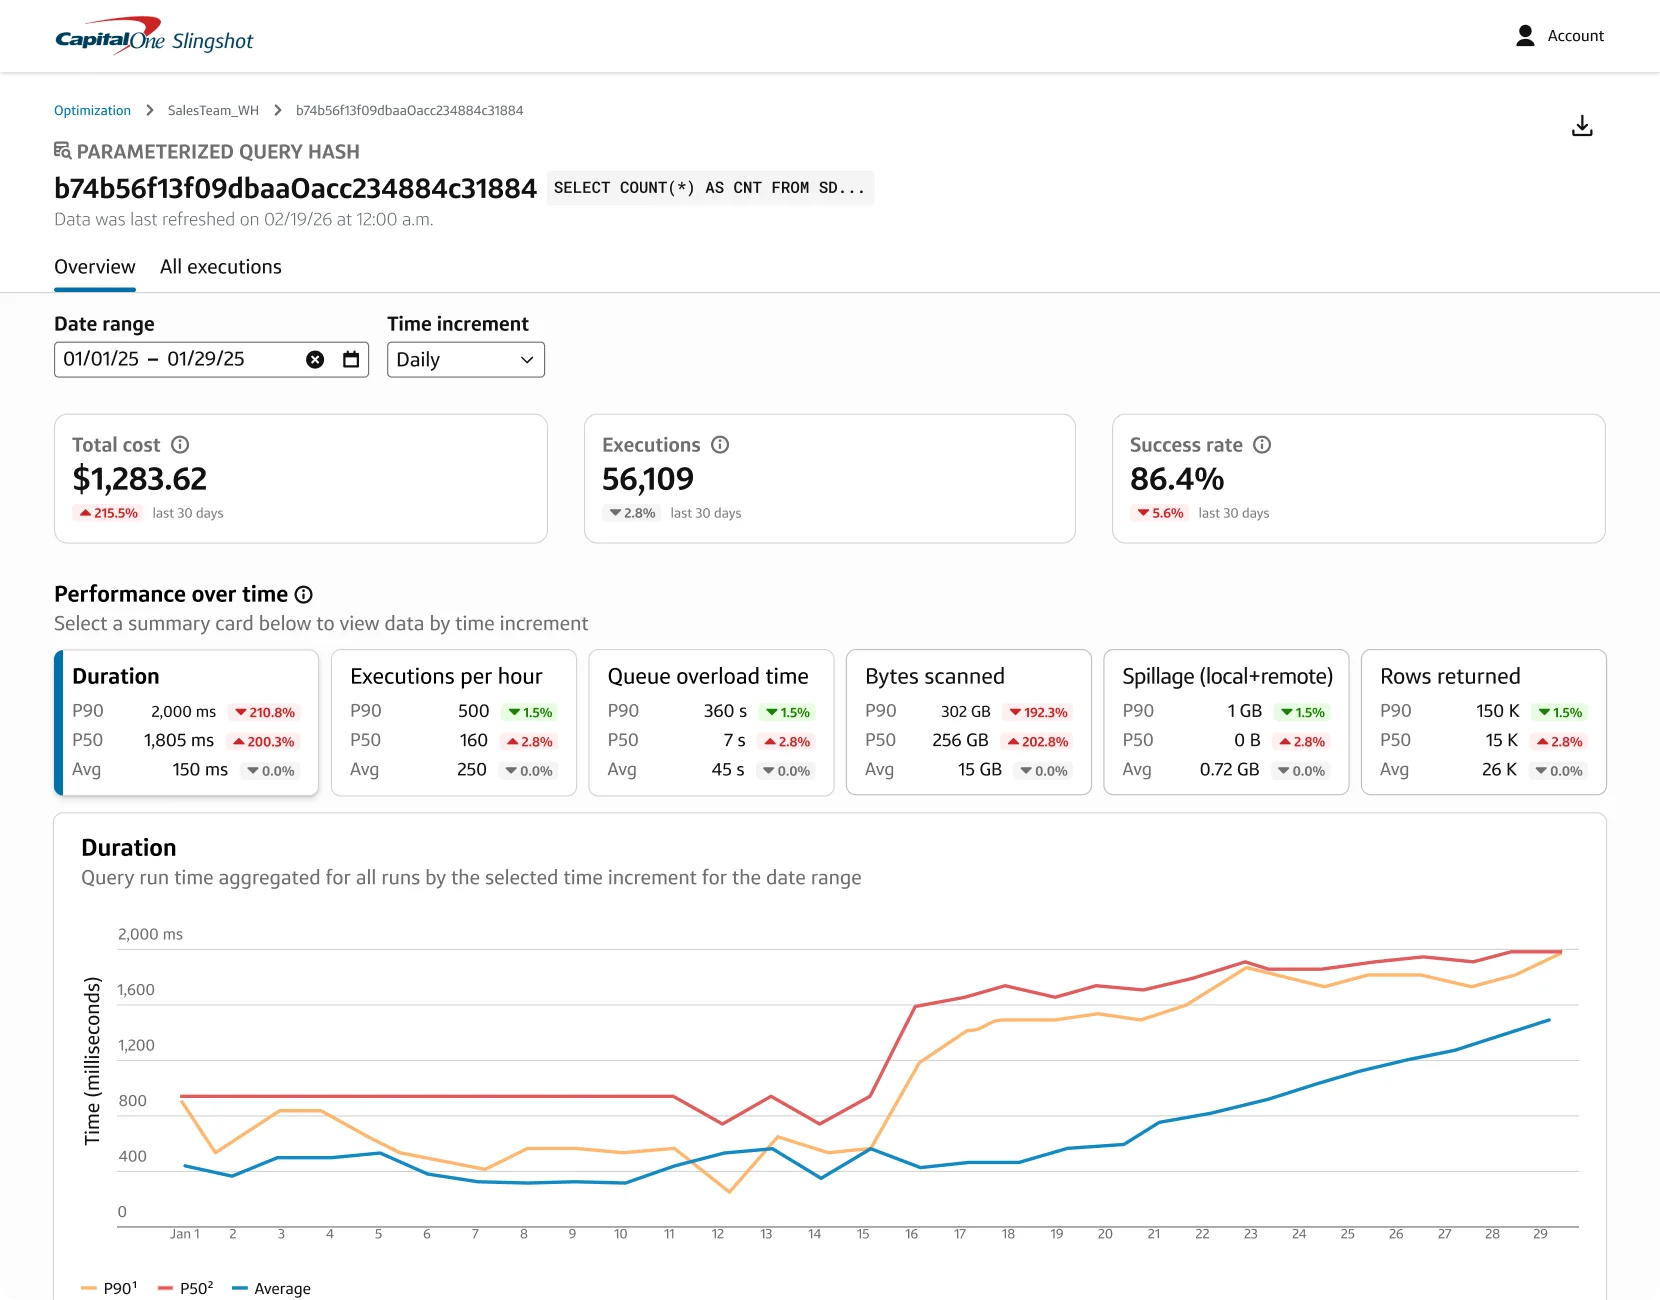The height and width of the screenshot is (1300, 1660).
Task: Toggle the P50 series in chart legend
Action: coord(186,1288)
